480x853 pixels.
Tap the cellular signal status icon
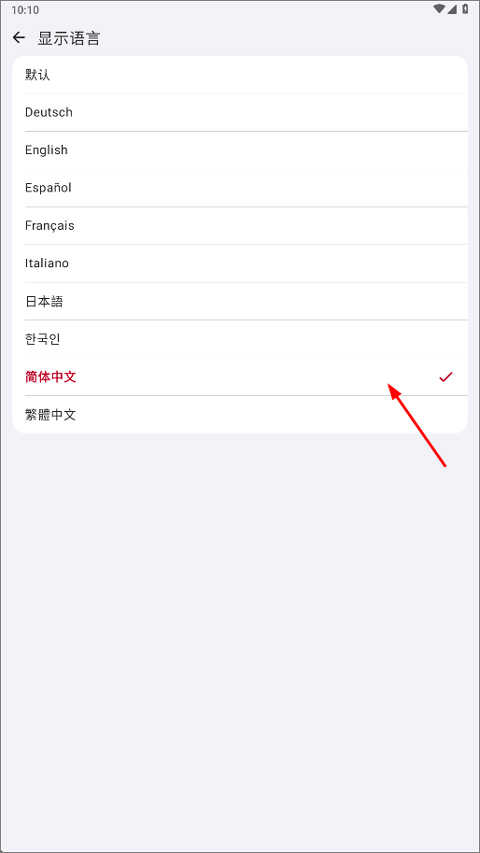[452, 9]
